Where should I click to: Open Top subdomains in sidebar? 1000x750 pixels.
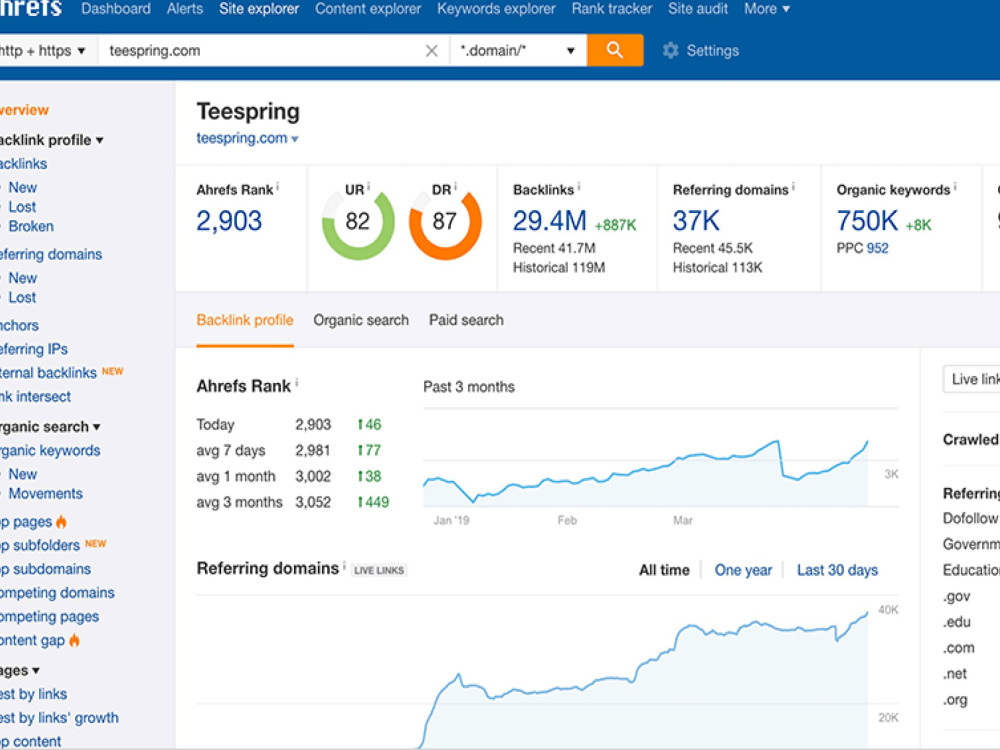click(45, 569)
